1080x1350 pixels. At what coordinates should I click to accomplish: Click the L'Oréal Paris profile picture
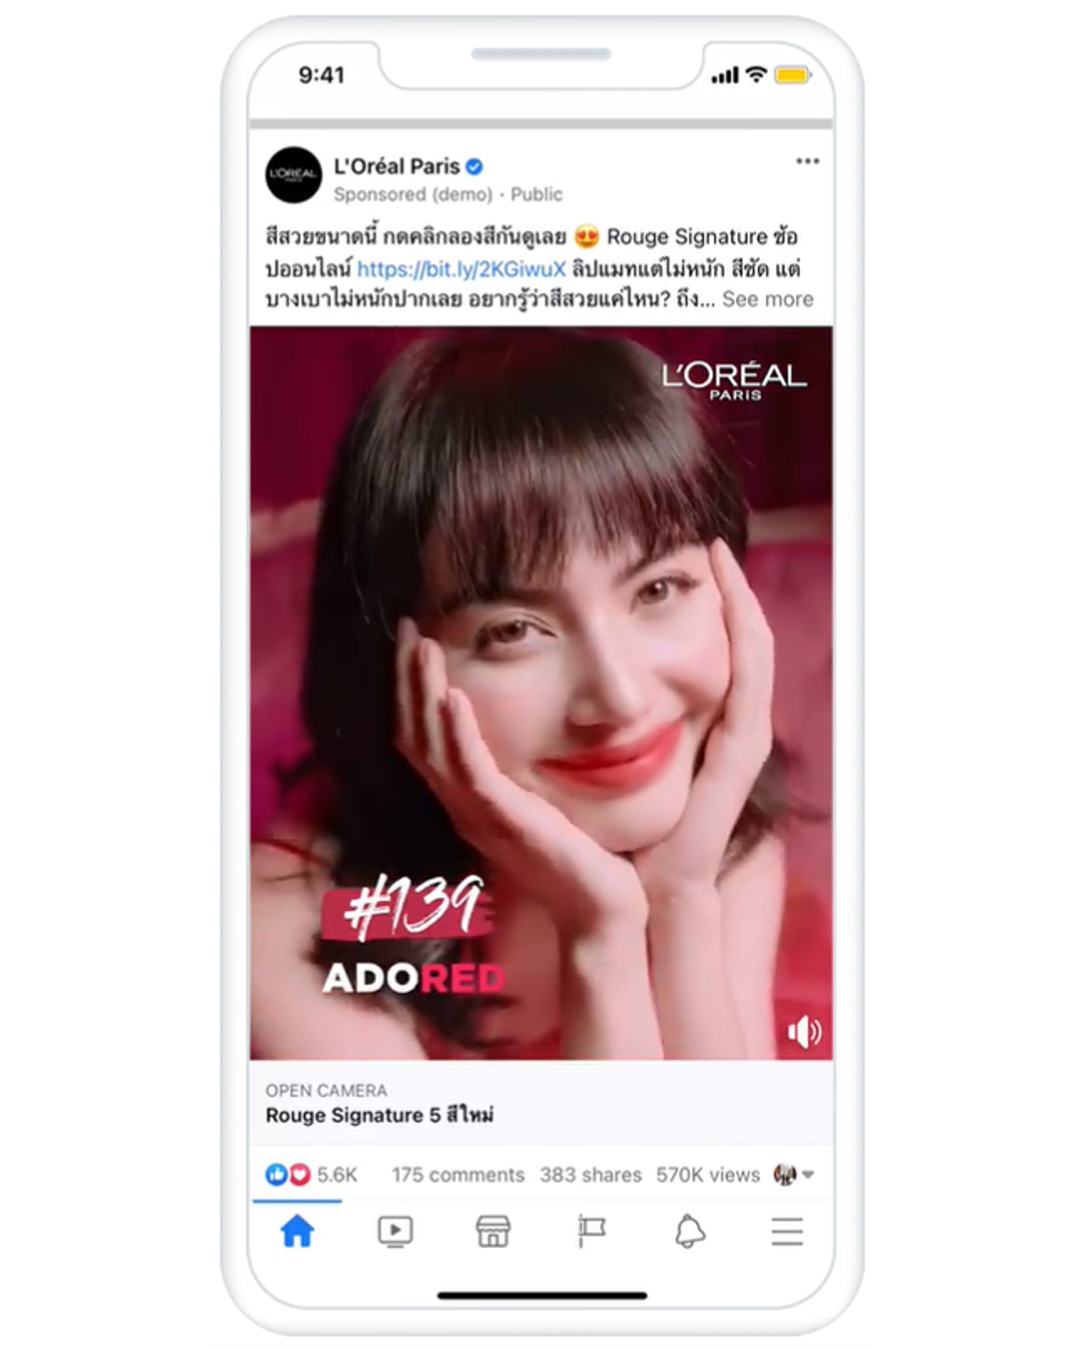point(293,175)
